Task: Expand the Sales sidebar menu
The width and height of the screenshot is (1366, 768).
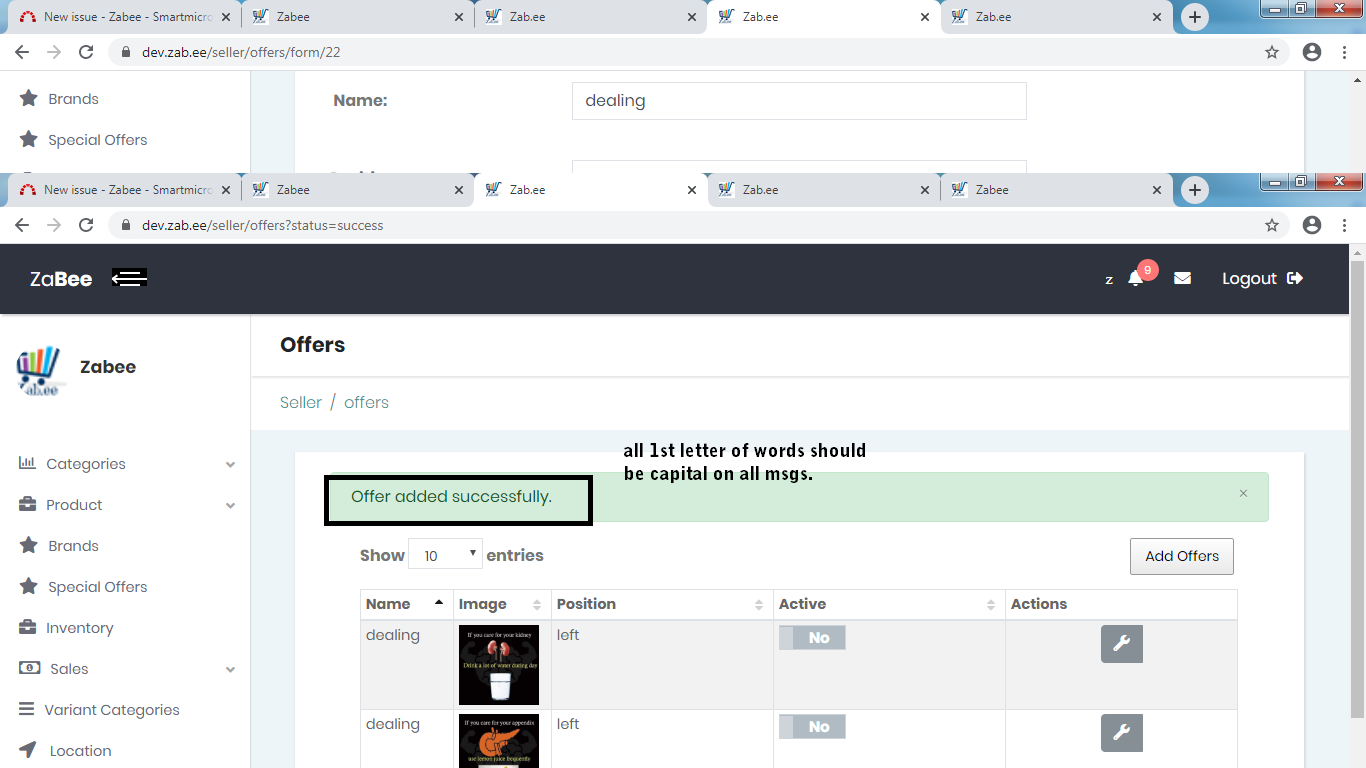Action: [126, 669]
